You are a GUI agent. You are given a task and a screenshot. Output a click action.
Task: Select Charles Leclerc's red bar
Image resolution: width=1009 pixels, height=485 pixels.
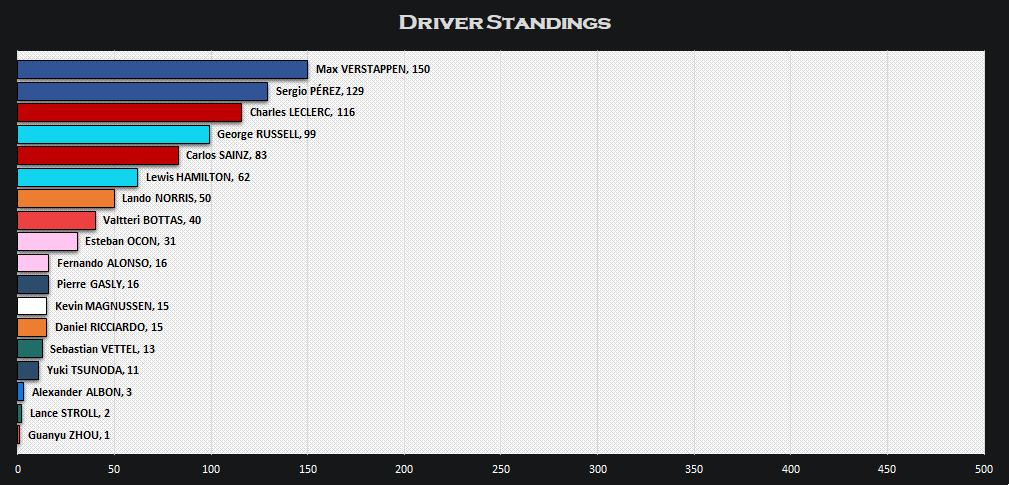(129, 112)
